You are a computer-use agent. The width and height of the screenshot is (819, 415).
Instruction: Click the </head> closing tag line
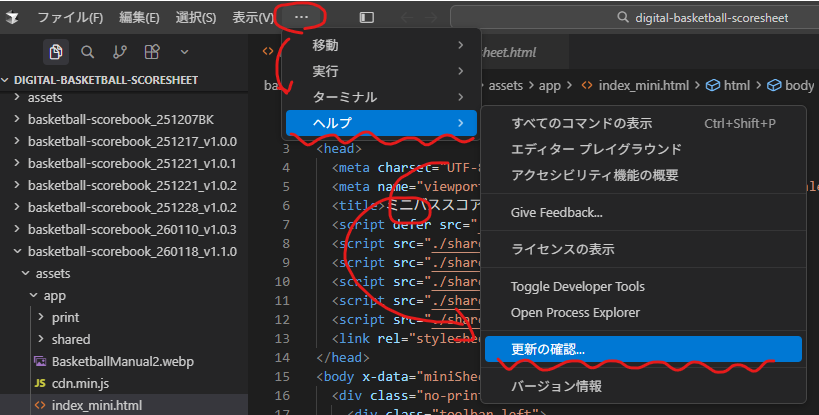tap(343, 358)
